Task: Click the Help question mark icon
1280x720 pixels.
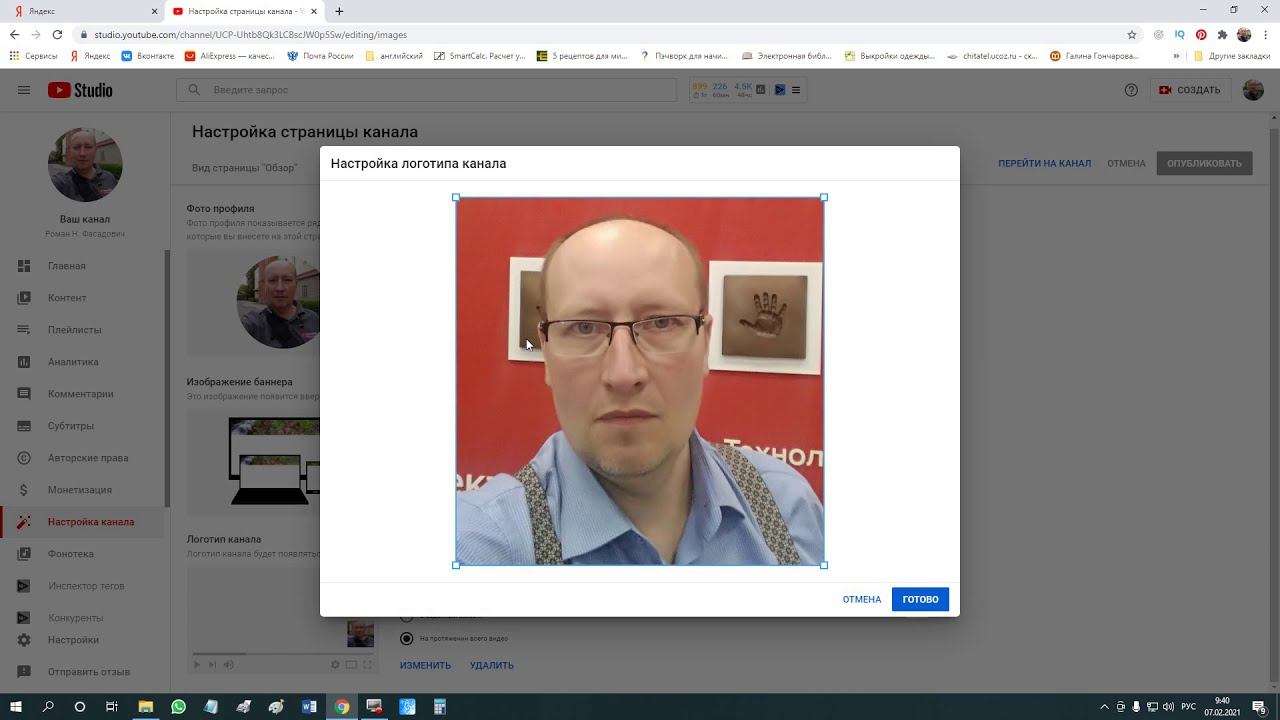Action: click(1131, 90)
